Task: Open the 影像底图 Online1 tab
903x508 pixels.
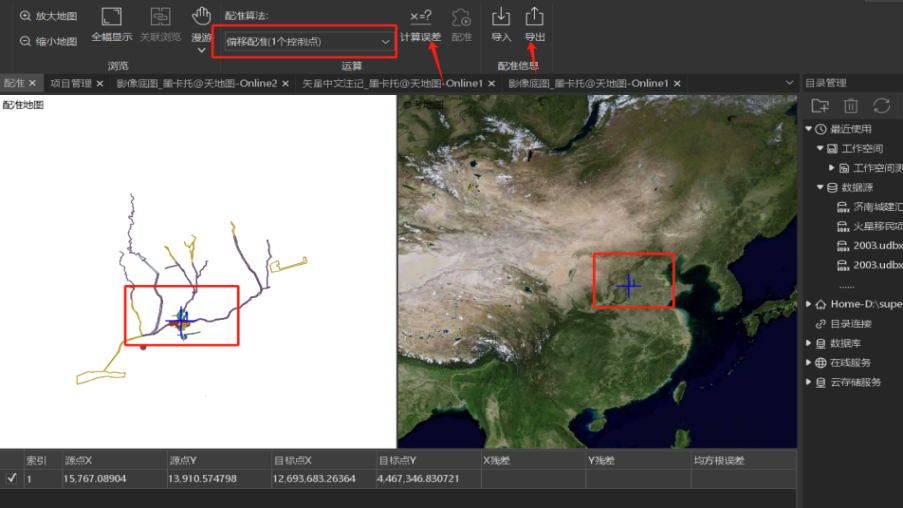Action: (588, 84)
